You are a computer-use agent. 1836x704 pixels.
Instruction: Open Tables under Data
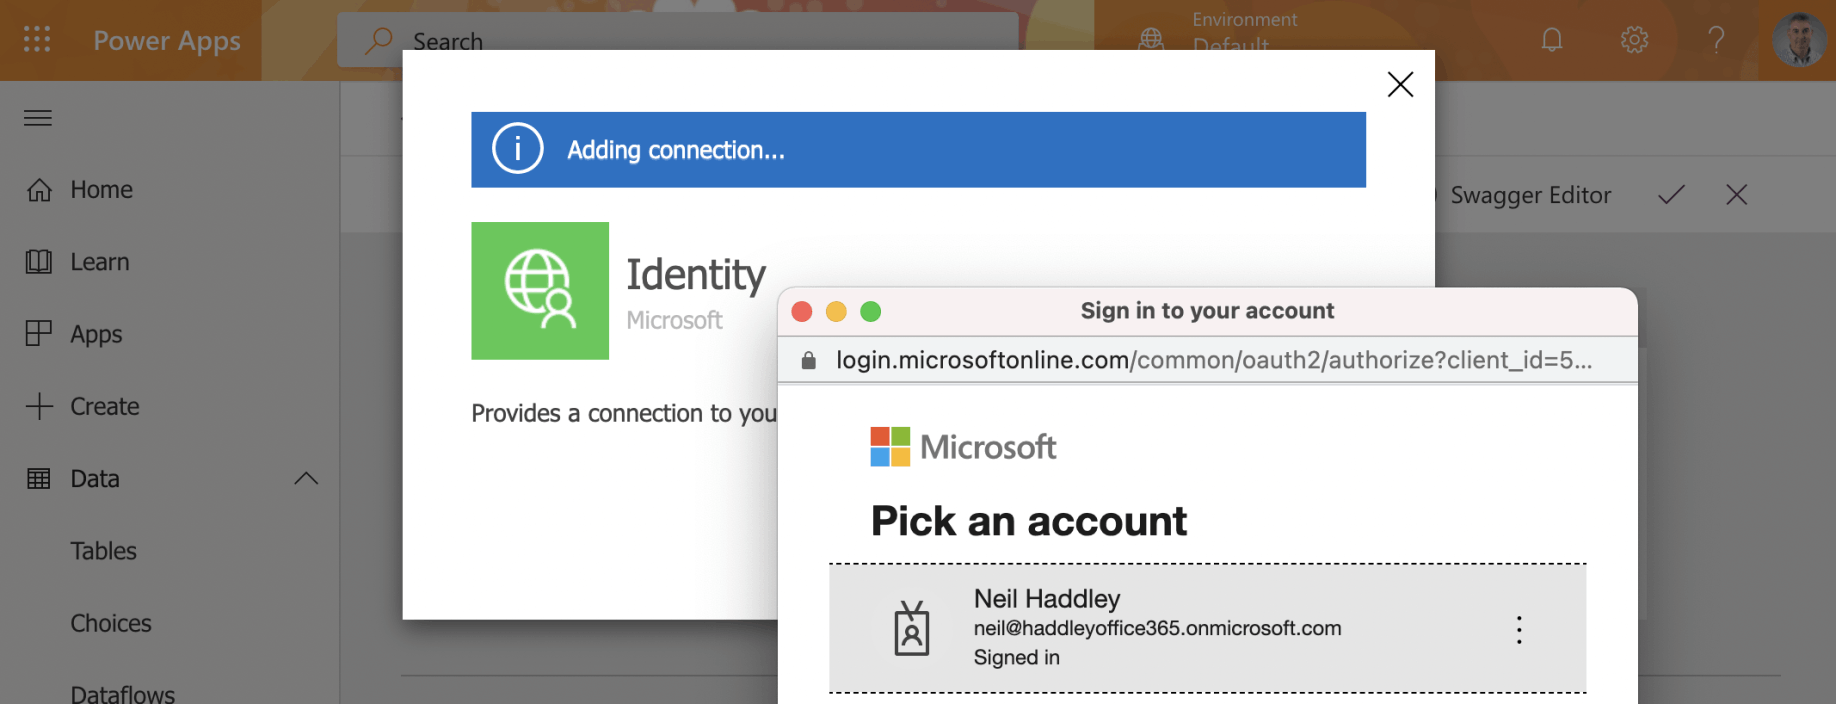[x=103, y=551]
